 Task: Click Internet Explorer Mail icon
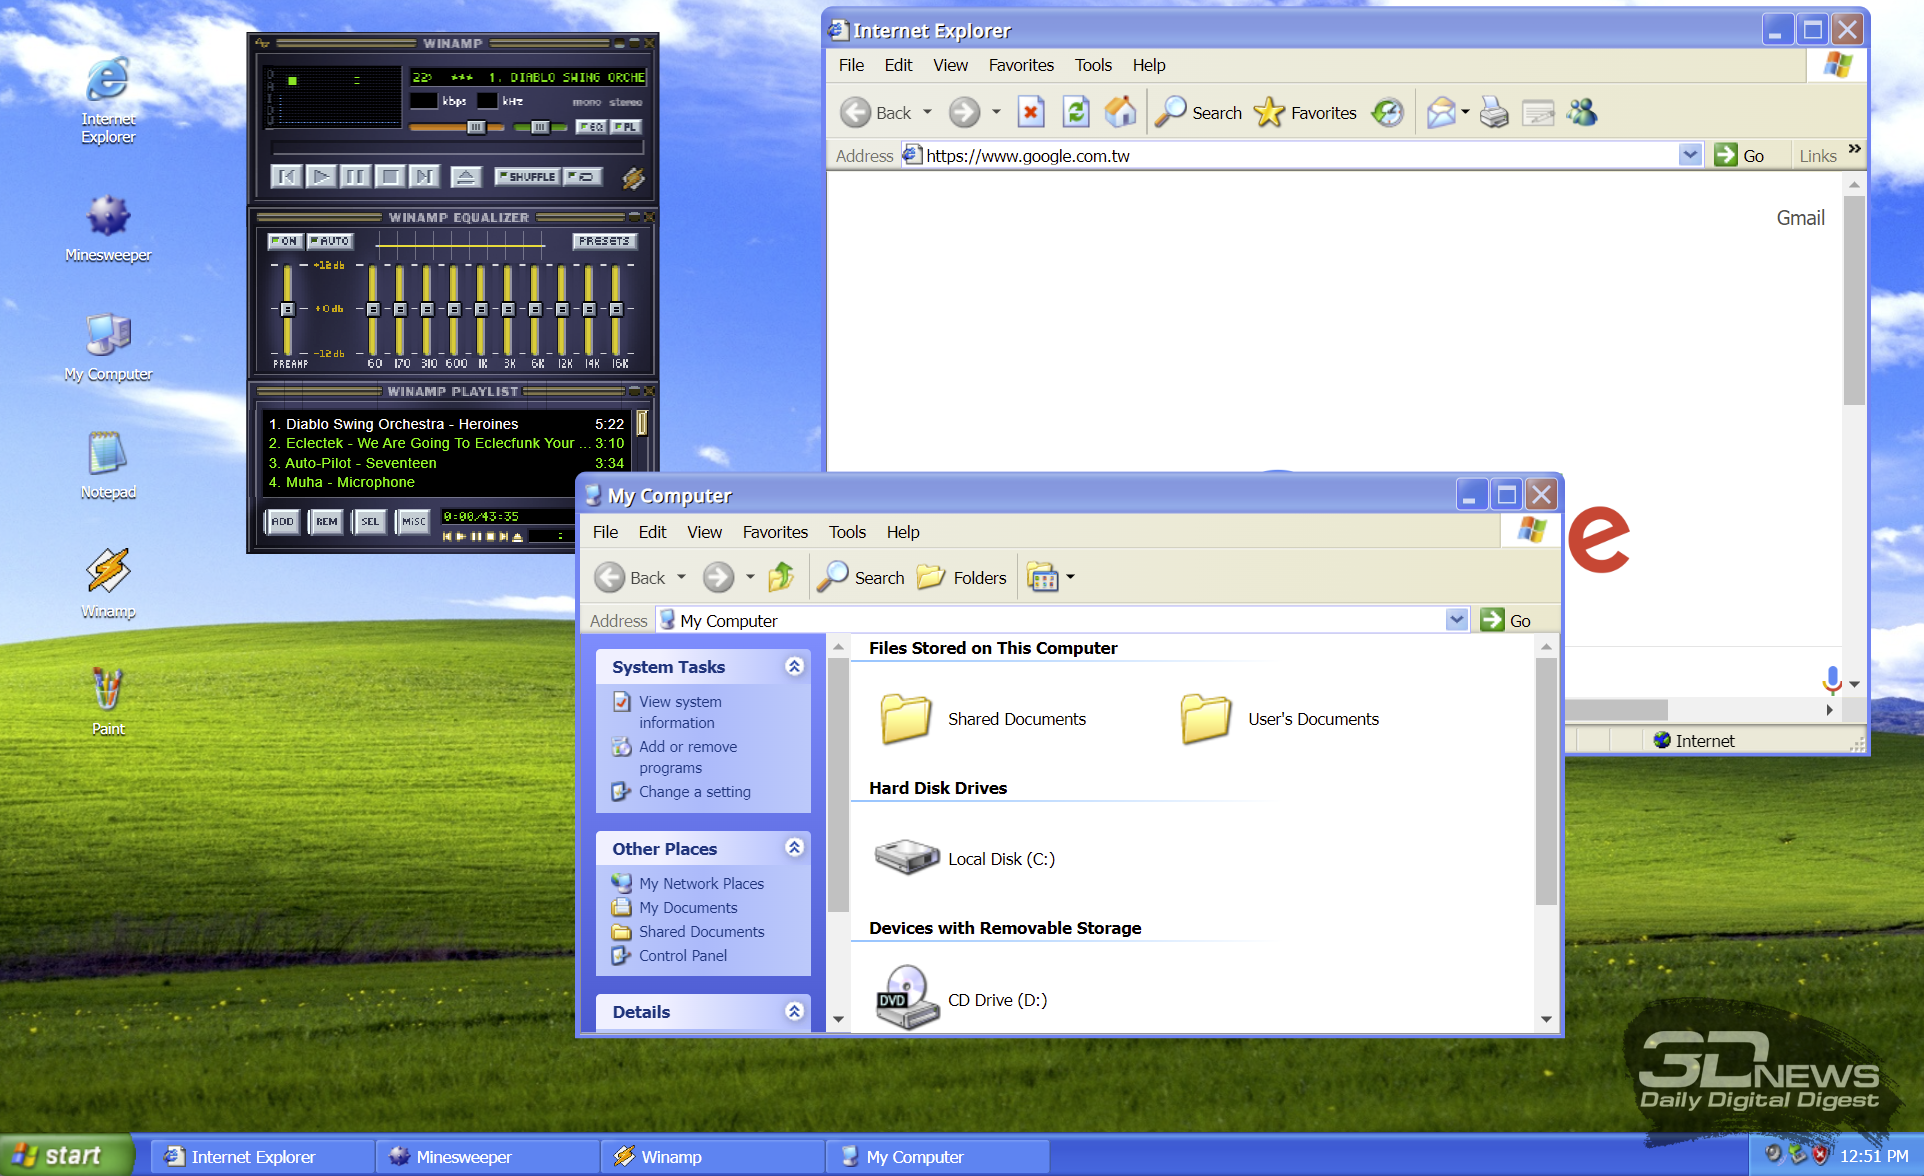pyautogui.click(x=1441, y=112)
